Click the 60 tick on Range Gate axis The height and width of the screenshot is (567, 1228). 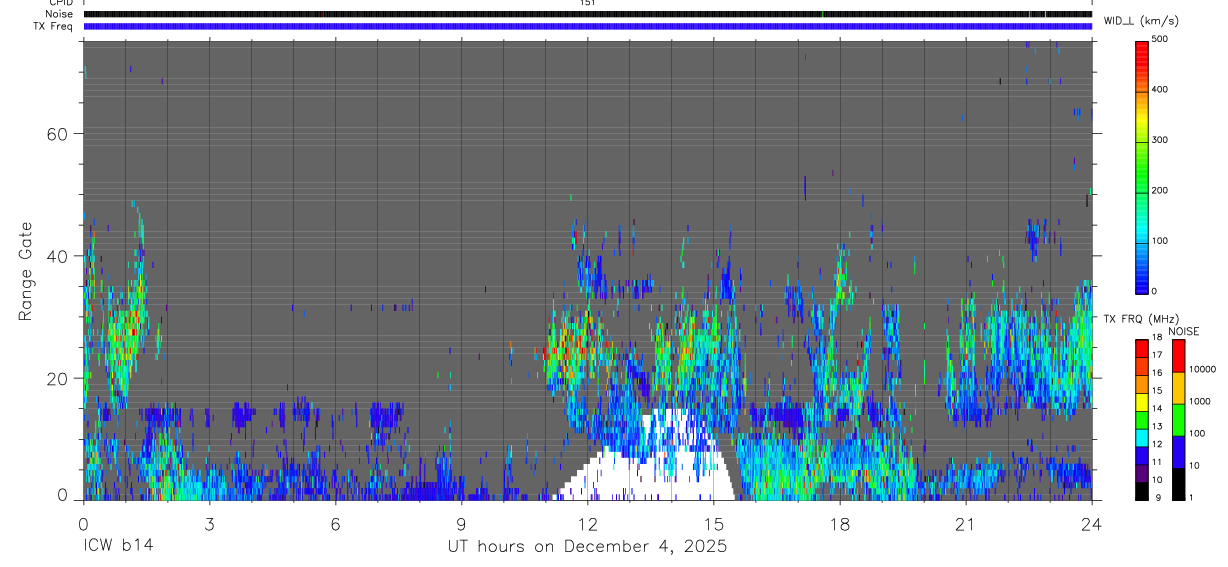pyautogui.click(x=56, y=134)
